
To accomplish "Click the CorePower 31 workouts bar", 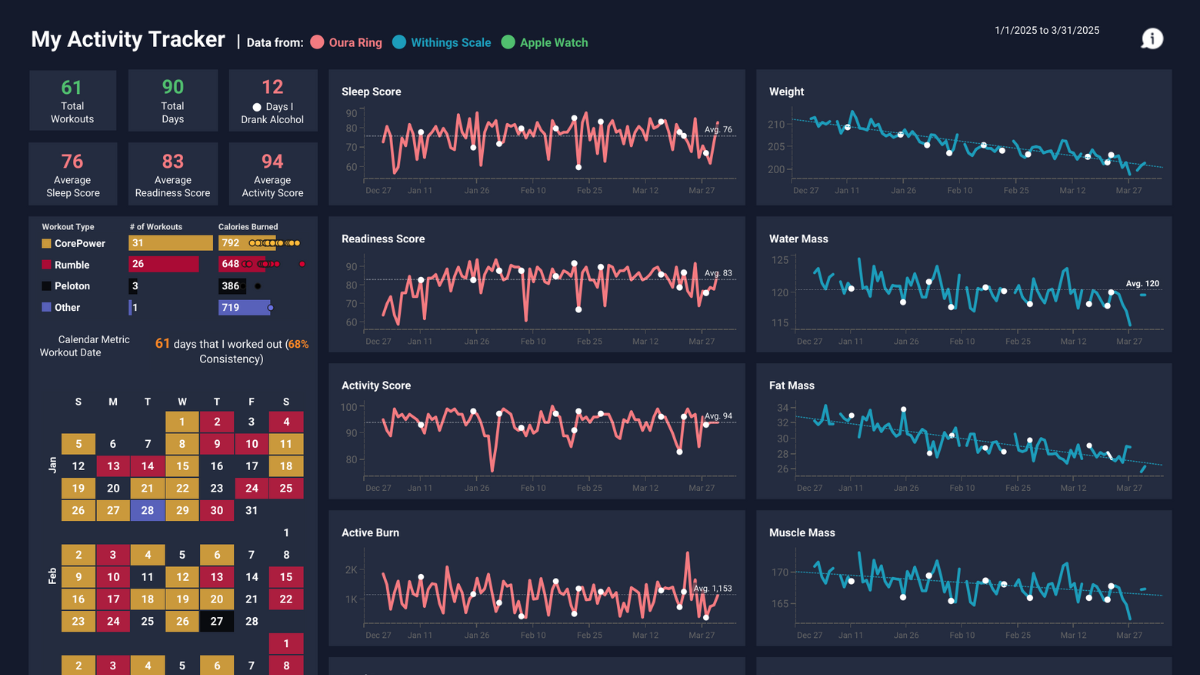I will click(170, 243).
